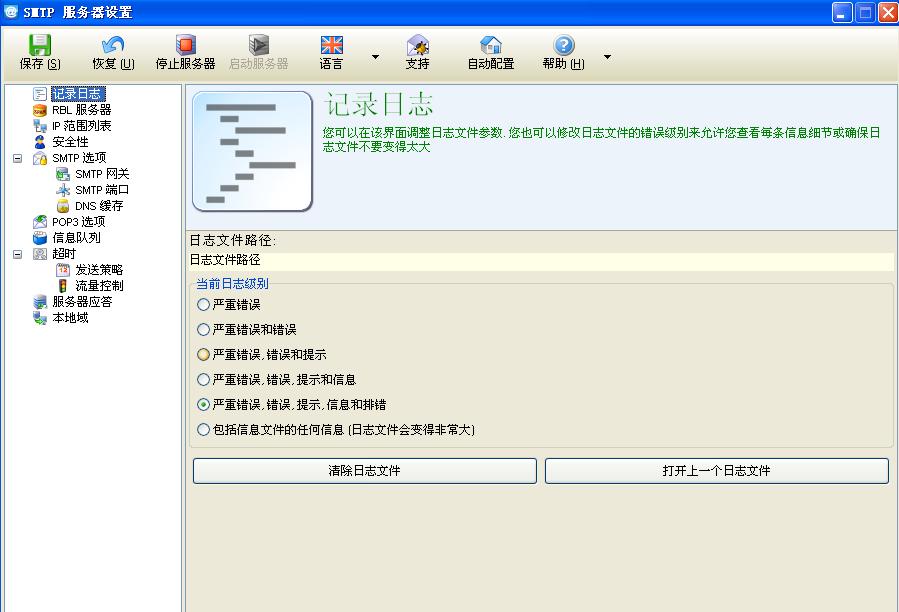Click the blue arrow 恢复 icon
Image resolution: width=899 pixels, height=612 pixels.
pyautogui.click(x=113, y=45)
